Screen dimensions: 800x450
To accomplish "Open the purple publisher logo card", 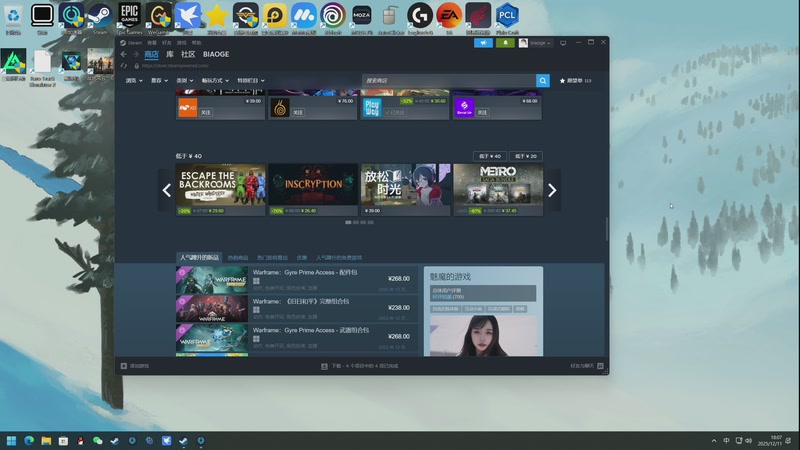I will click(464, 108).
